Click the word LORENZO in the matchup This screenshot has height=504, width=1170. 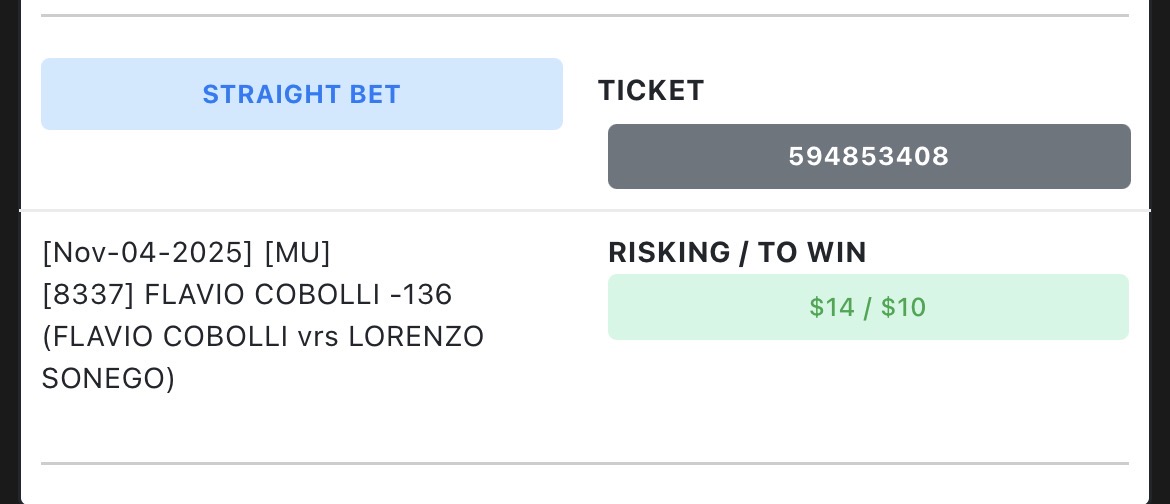click(416, 337)
